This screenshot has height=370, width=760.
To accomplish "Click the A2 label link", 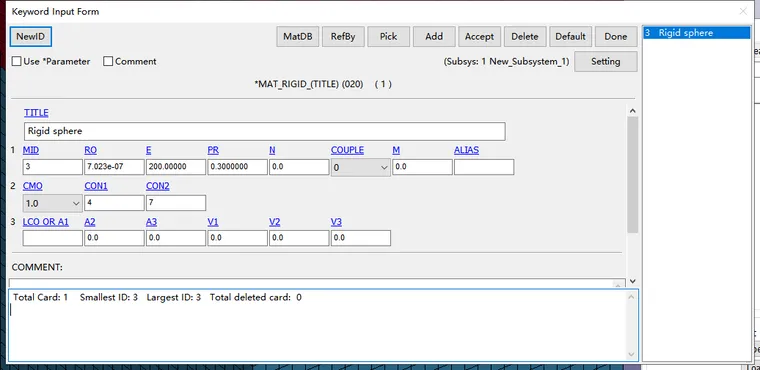I will click(90, 222).
